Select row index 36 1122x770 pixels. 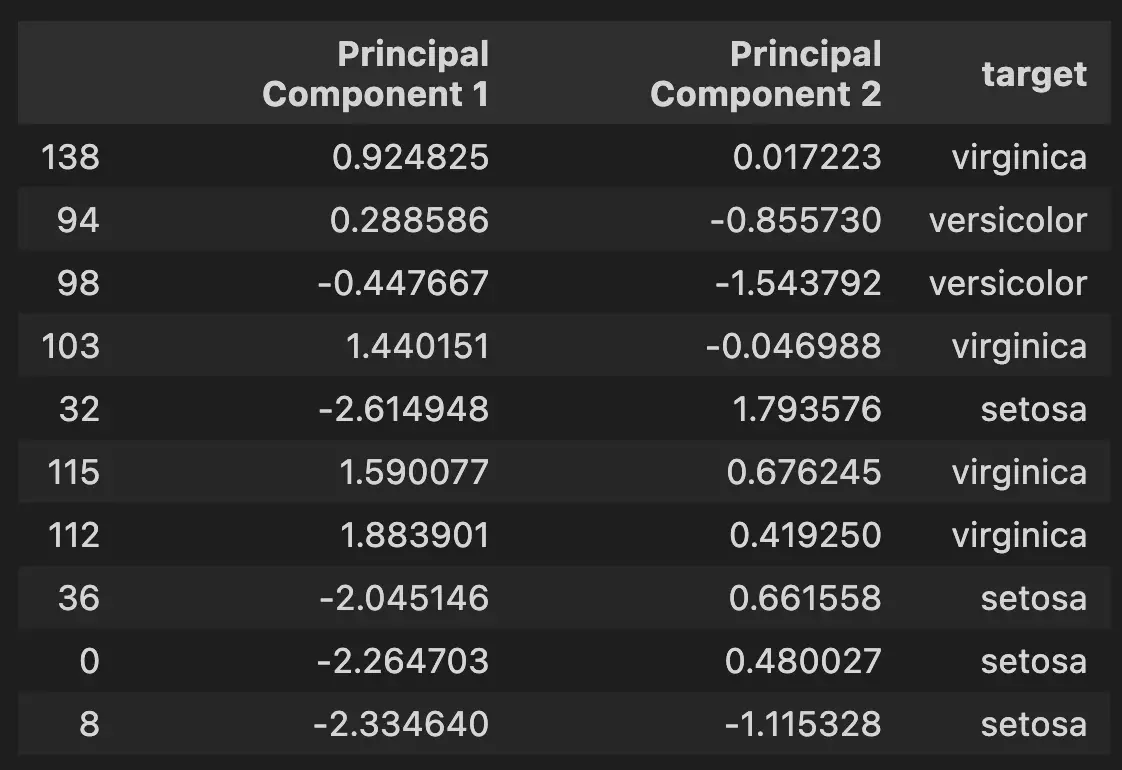point(79,598)
